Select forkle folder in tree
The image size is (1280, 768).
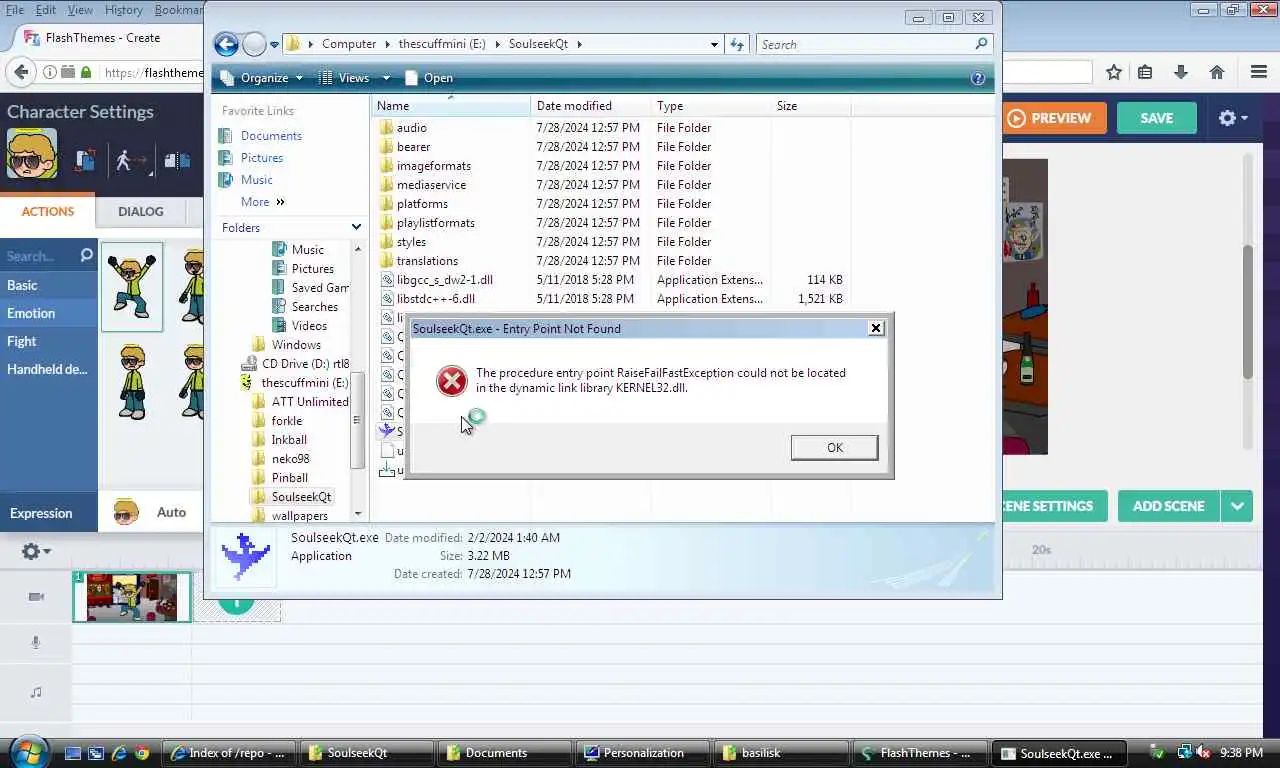[x=286, y=421]
